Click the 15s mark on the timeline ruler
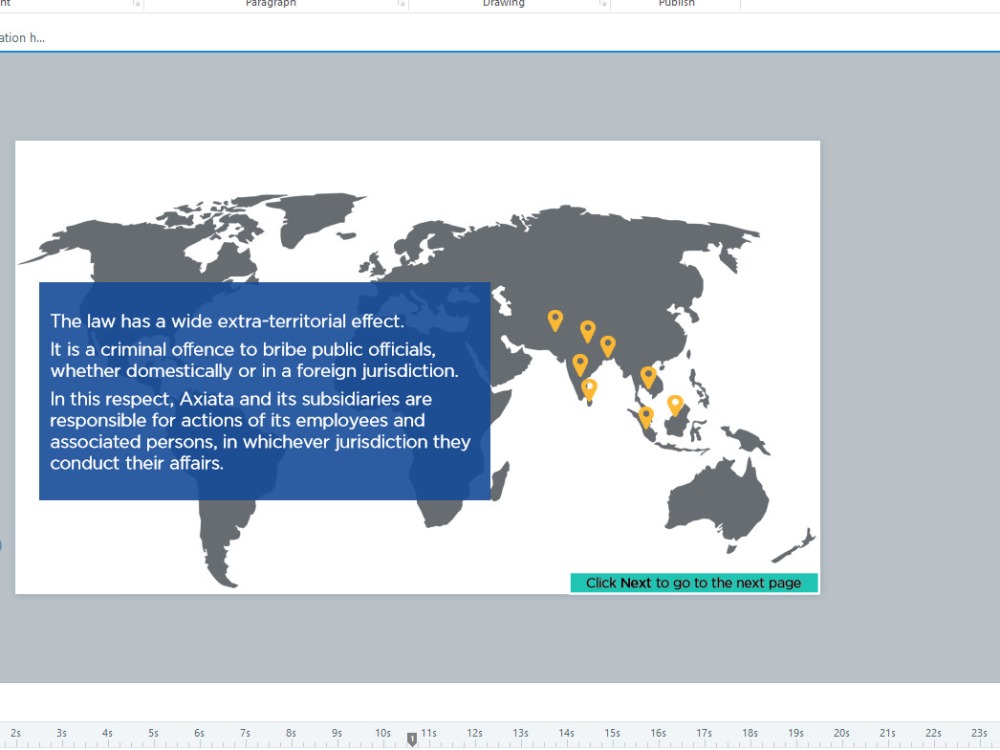Viewport: 1000px width, 750px height. click(612, 733)
